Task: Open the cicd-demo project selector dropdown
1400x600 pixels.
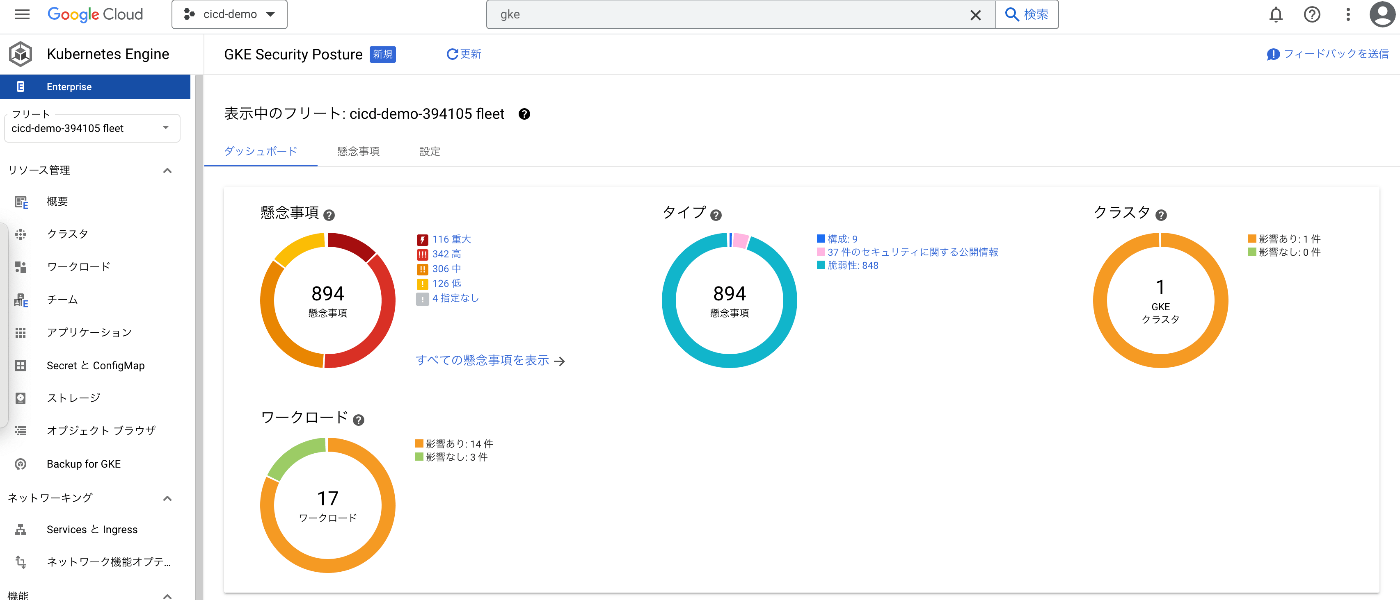Action: click(230, 14)
